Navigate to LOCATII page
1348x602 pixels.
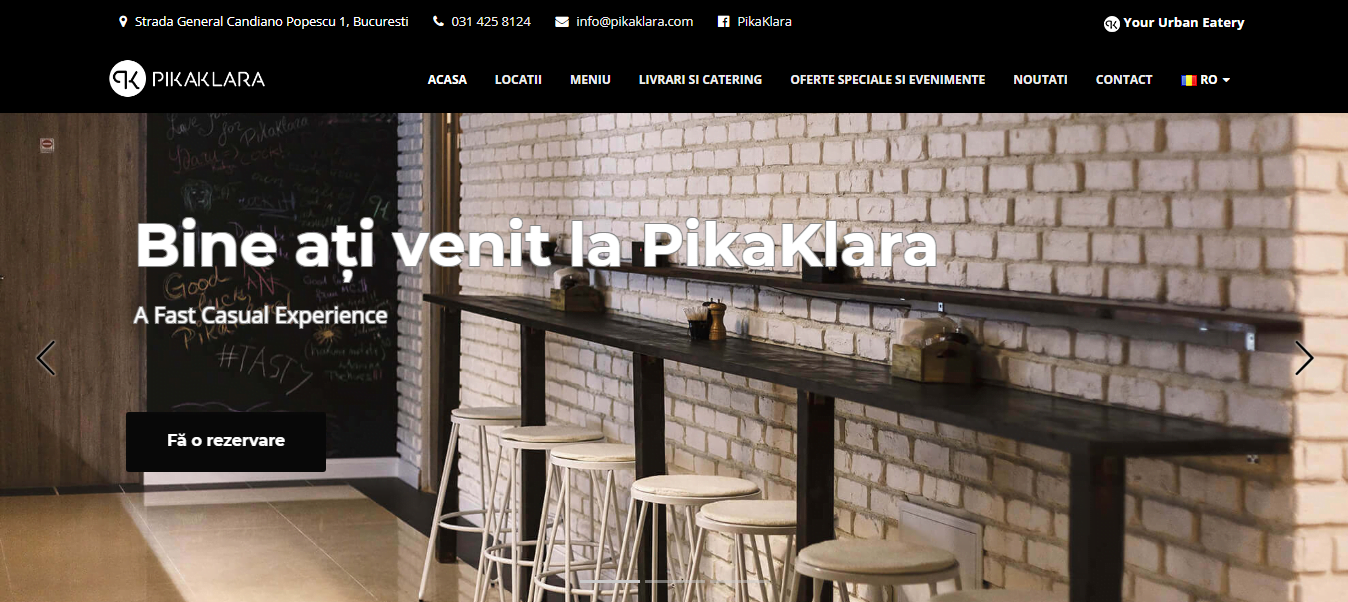[x=518, y=80]
